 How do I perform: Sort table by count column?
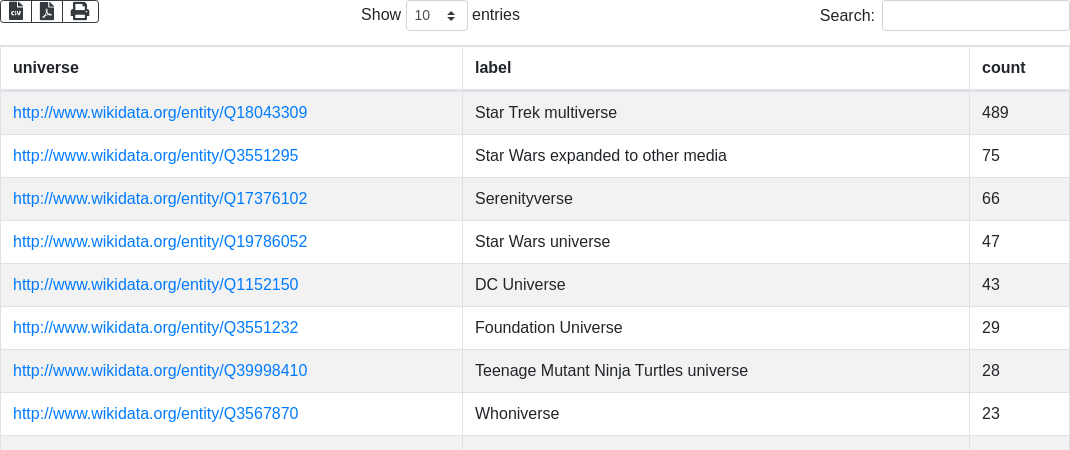pos(1020,68)
